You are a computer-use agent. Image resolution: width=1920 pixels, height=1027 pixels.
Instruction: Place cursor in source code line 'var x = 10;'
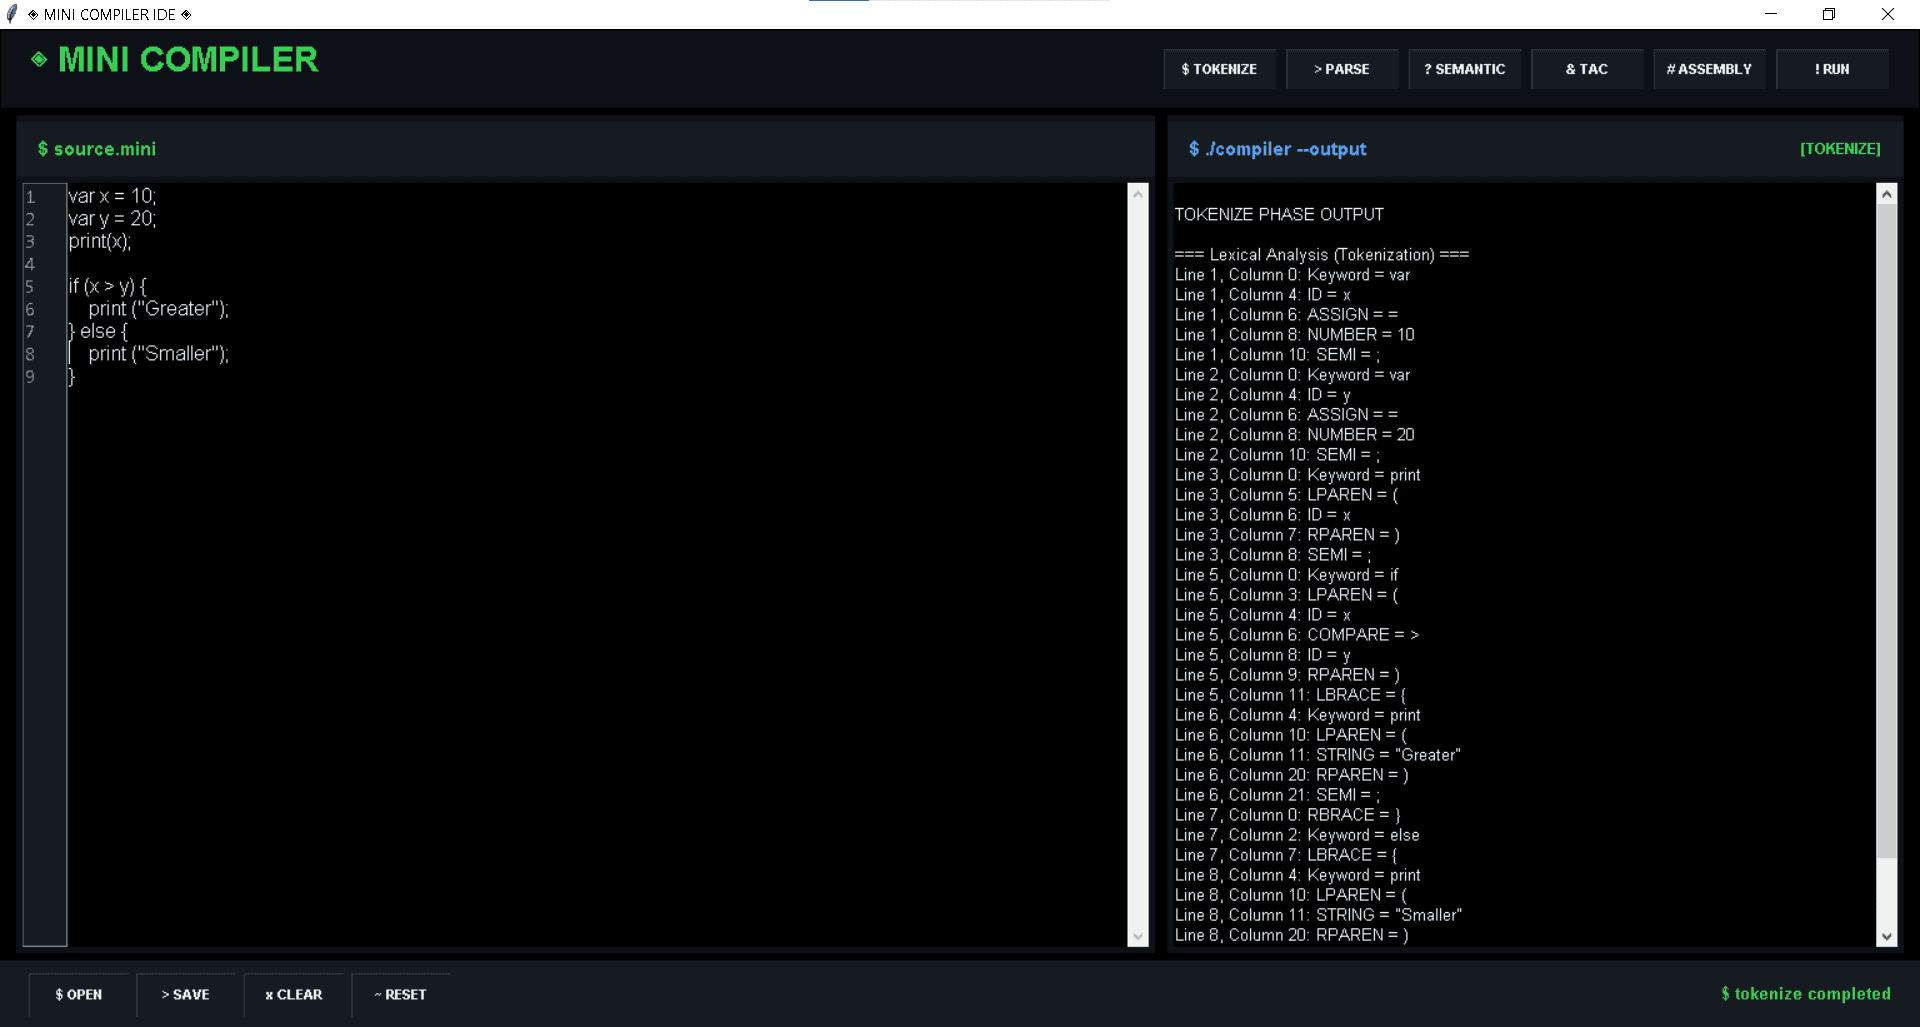pyautogui.click(x=112, y=196)
